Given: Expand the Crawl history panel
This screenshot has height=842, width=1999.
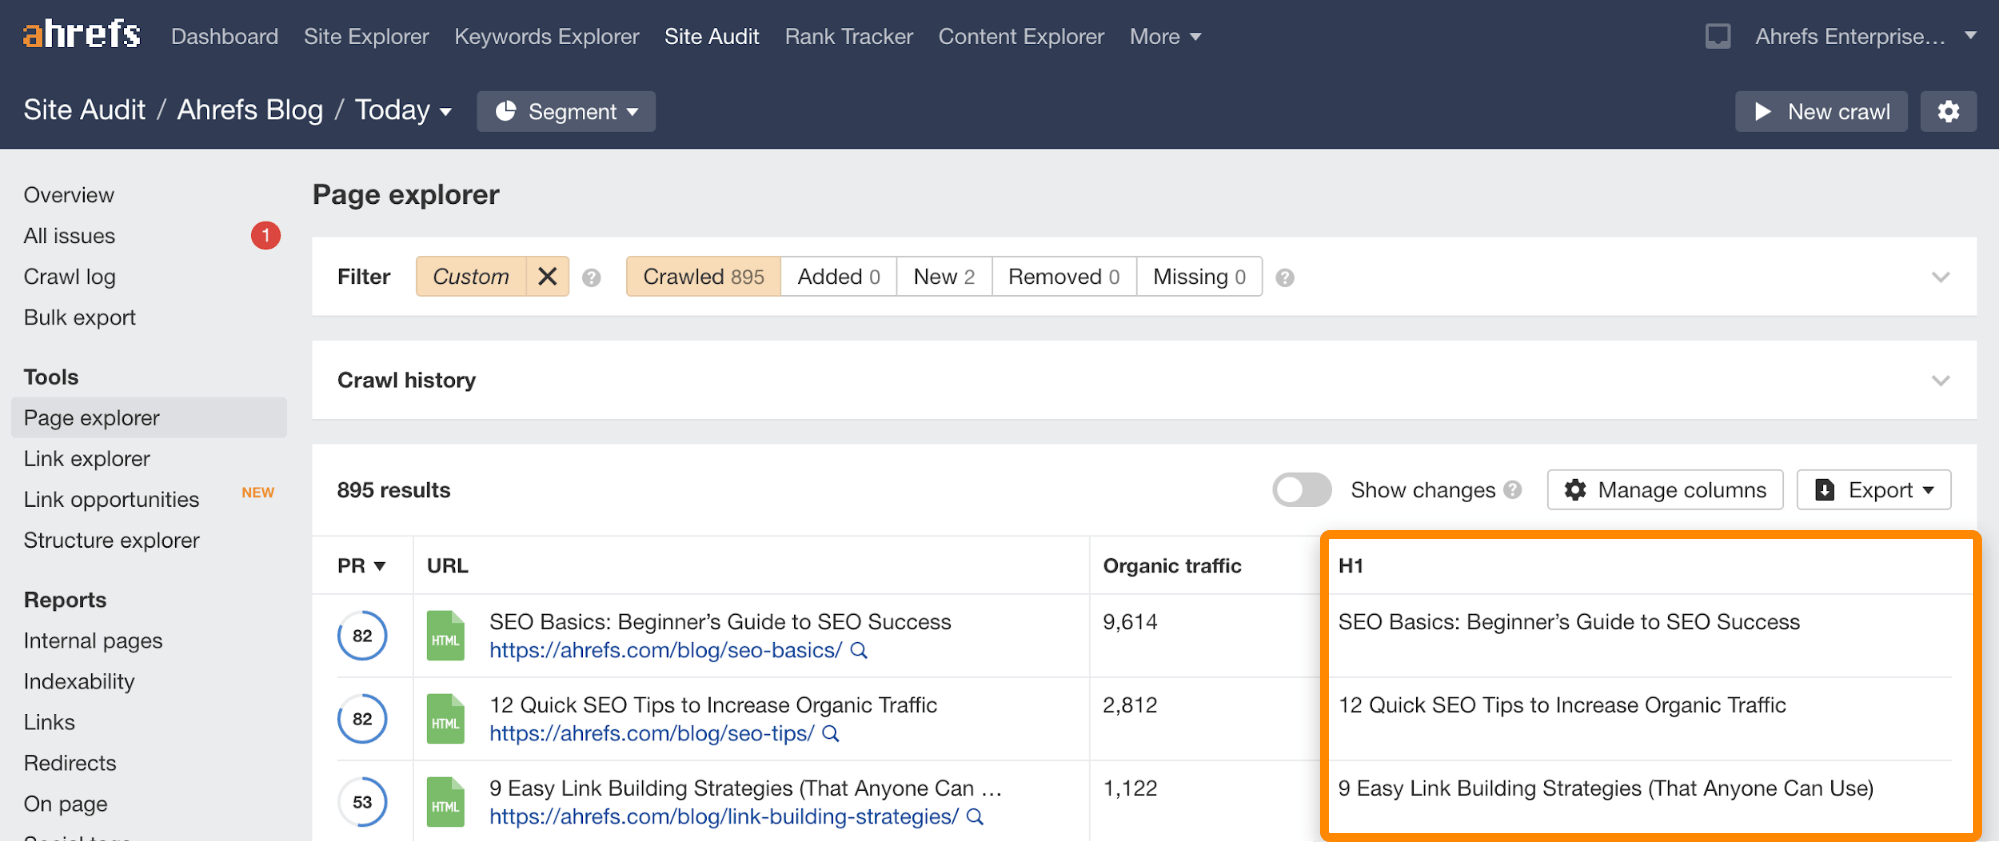Looking at the screenshot, I should point(1940,381).
